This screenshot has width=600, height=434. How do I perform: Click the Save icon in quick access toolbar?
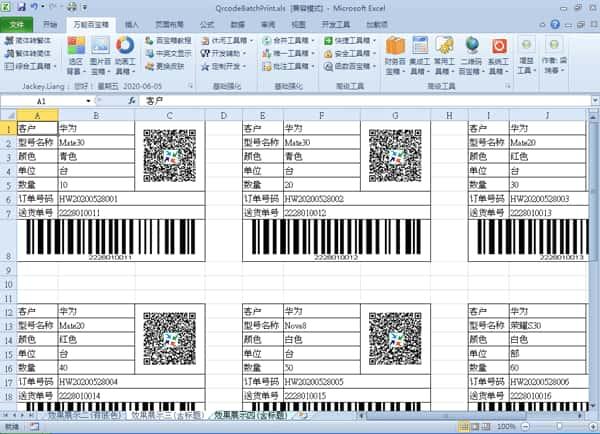click(21, 7)
